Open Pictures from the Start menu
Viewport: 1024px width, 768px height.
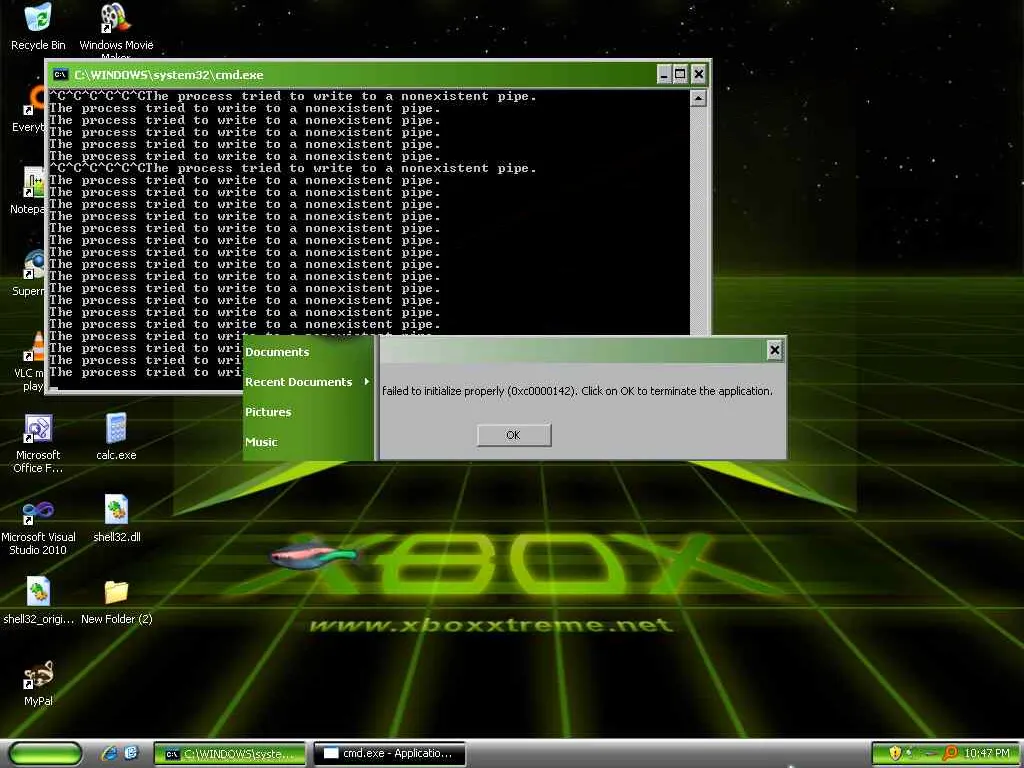268,412
